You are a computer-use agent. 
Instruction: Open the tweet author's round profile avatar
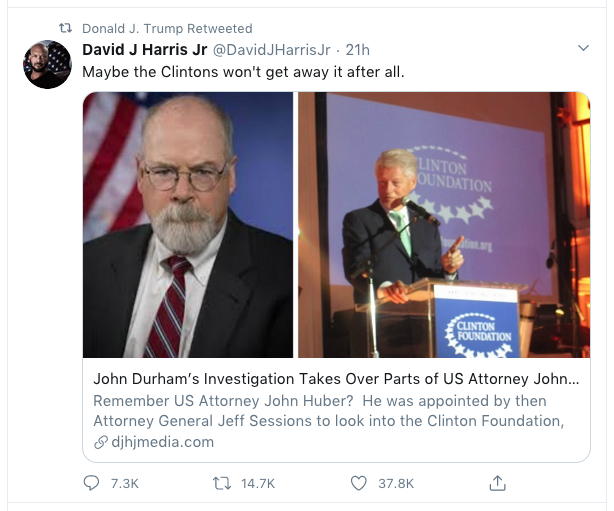[x=47, y=65]
